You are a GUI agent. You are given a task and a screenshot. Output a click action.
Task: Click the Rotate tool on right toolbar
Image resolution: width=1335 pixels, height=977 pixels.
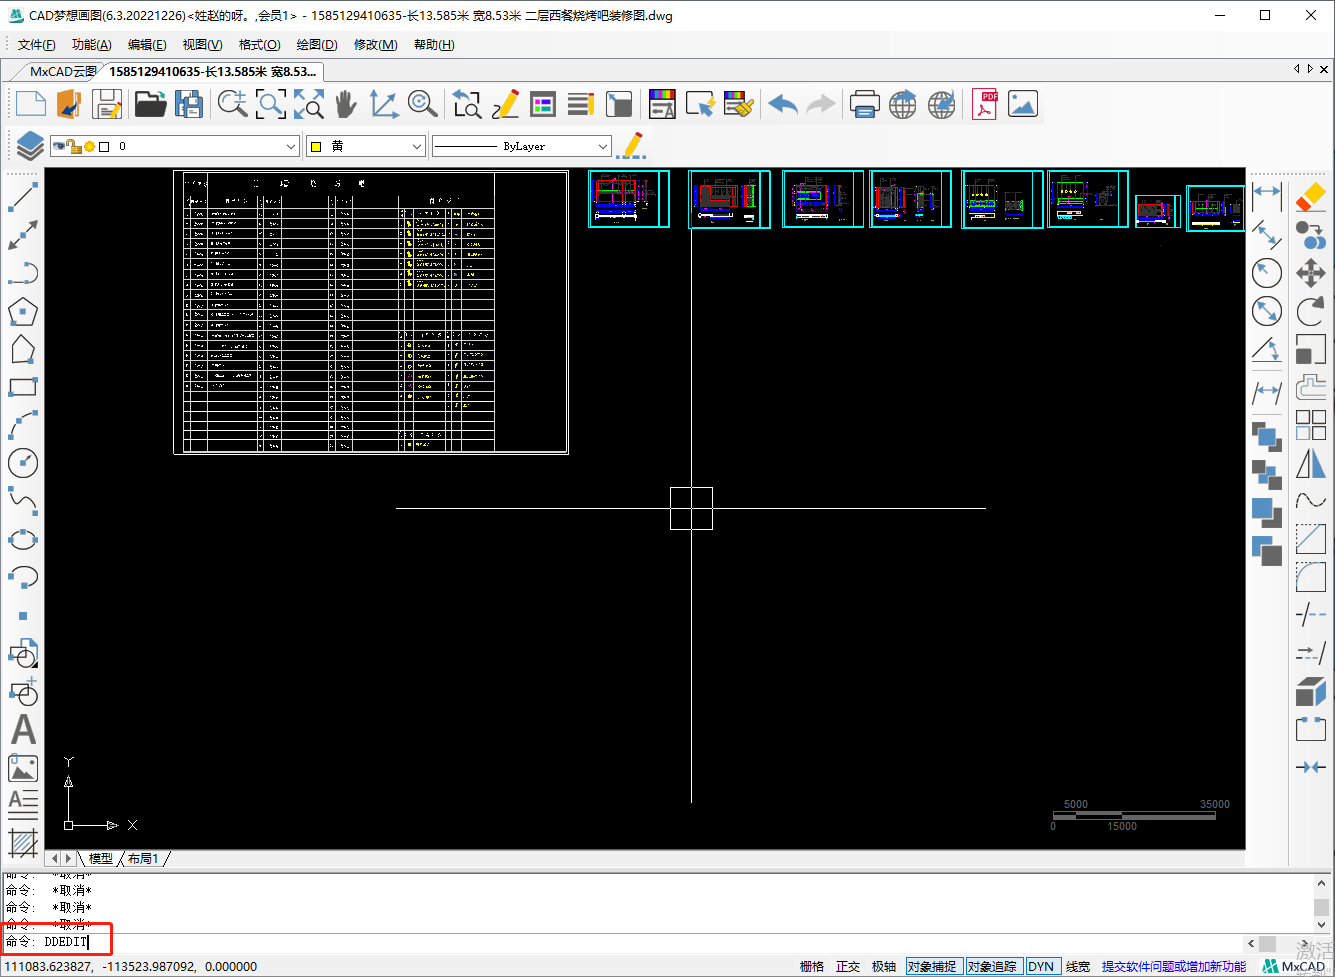click(x=1311, y=311)
